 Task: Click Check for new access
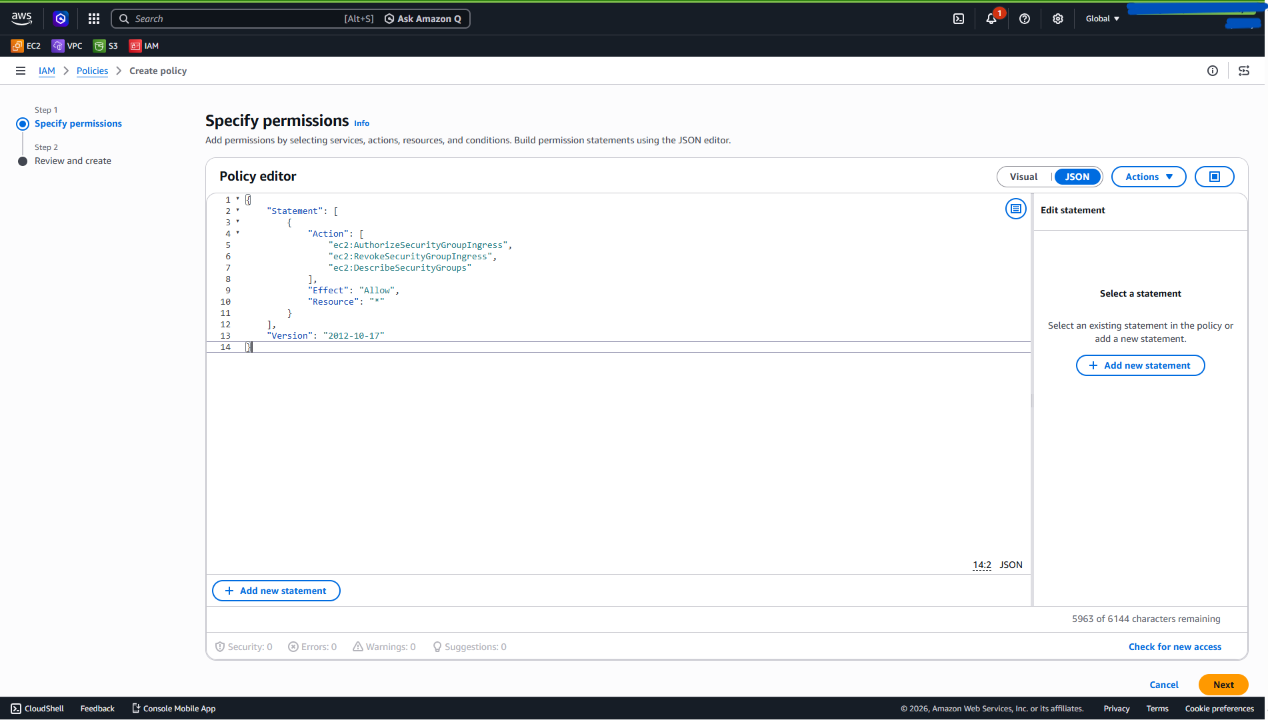[1175, 647]
